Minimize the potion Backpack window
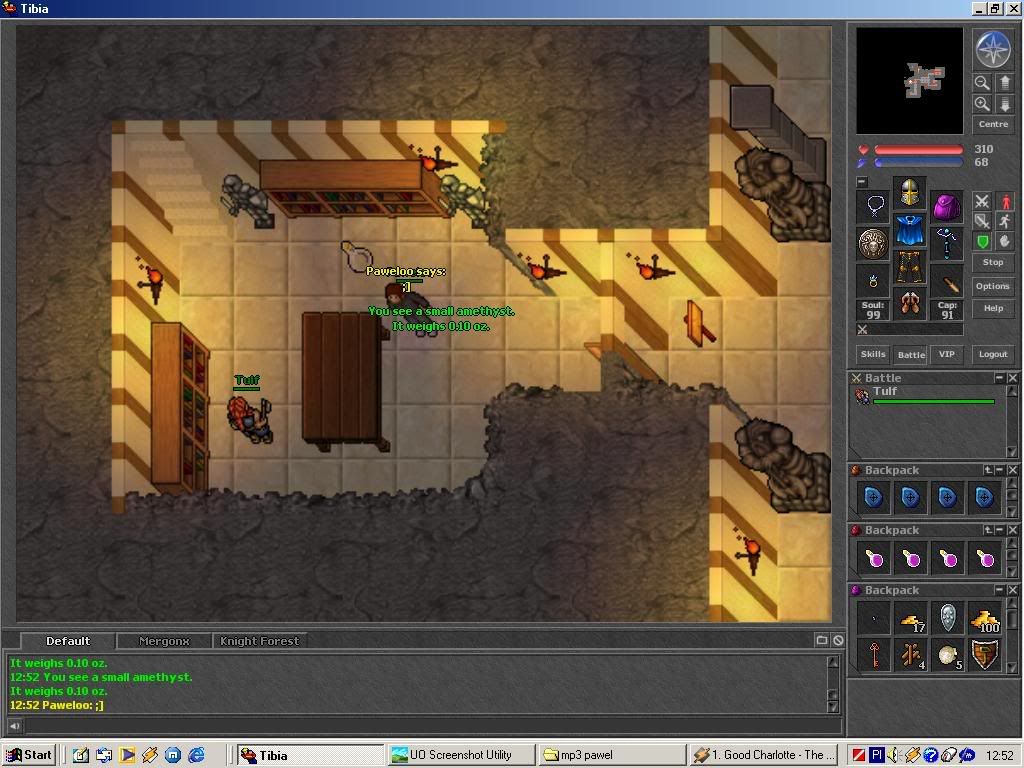The image size is (1024, 768). click(x=1000, y=530)
